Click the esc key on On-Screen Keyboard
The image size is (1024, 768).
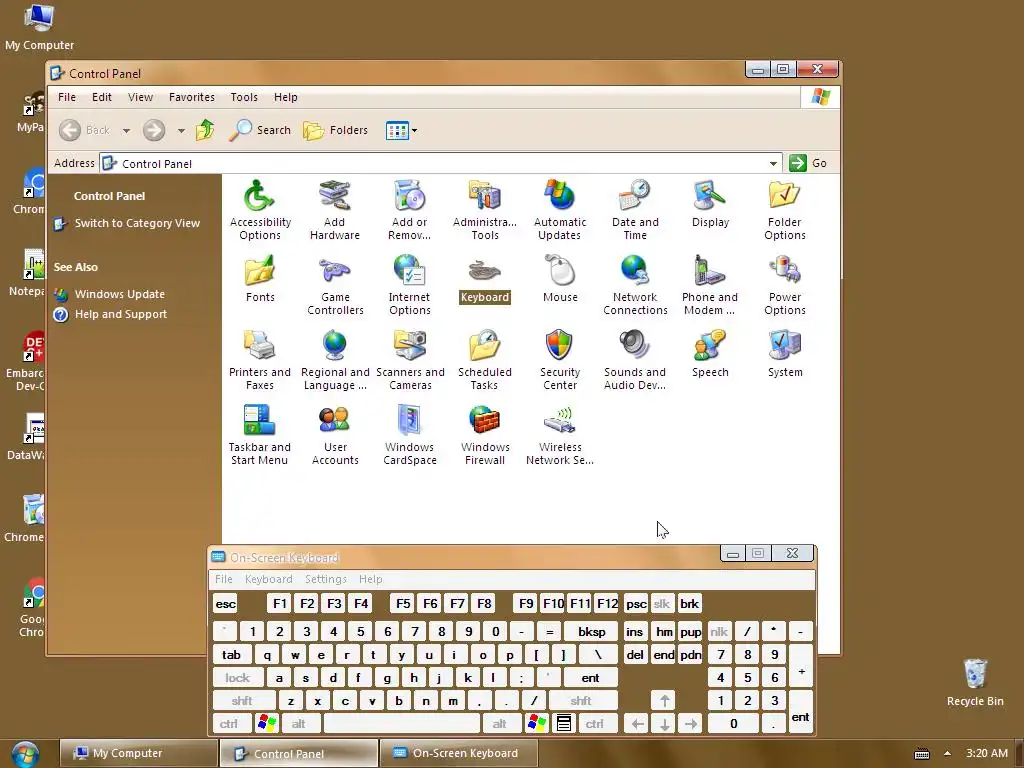pos(225,603)
